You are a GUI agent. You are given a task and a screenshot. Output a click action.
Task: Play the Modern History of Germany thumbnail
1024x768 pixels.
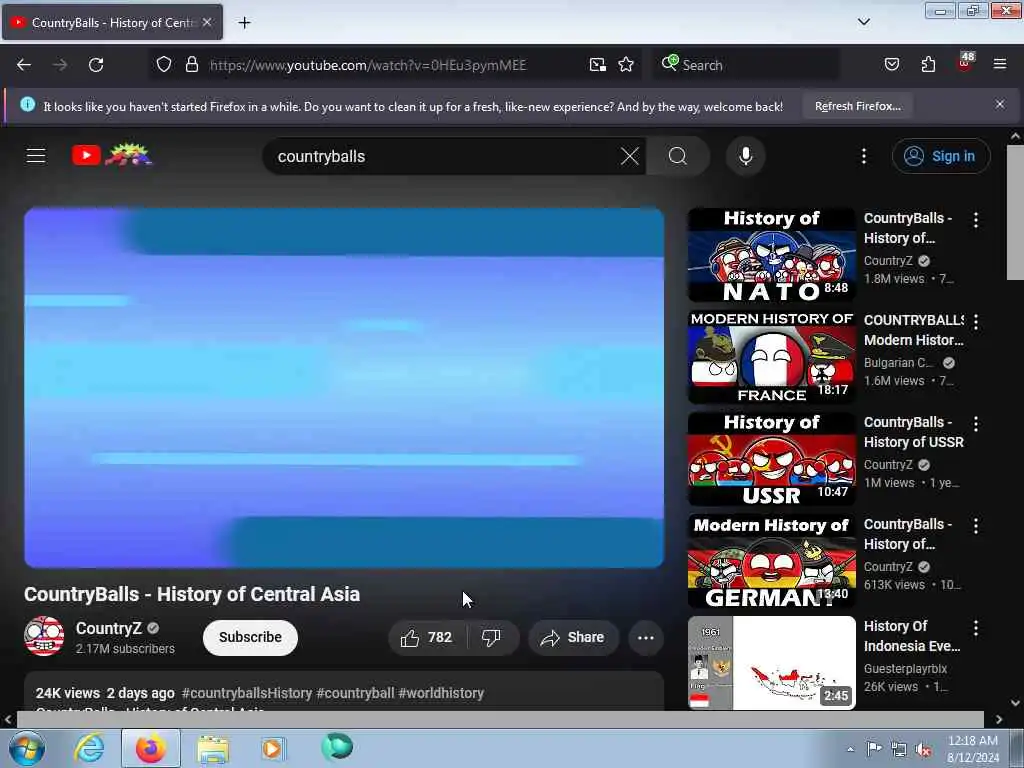[x=771, y=560]
